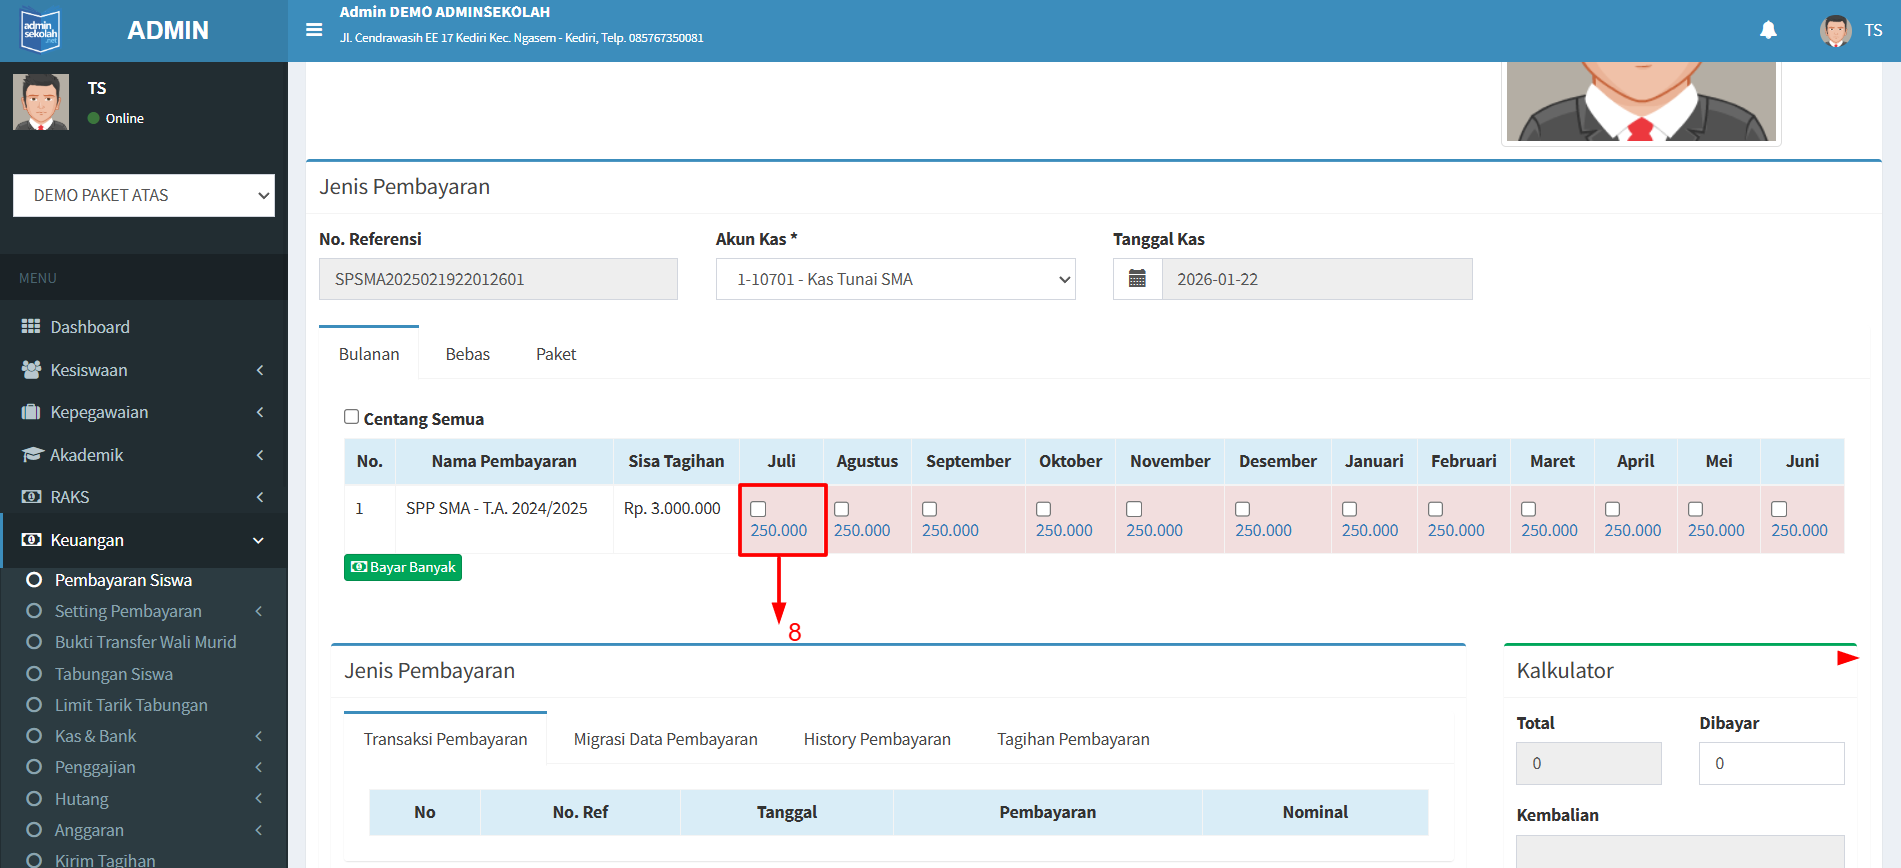Click the Akademik graduation cap icon

(x=31, y=455)
